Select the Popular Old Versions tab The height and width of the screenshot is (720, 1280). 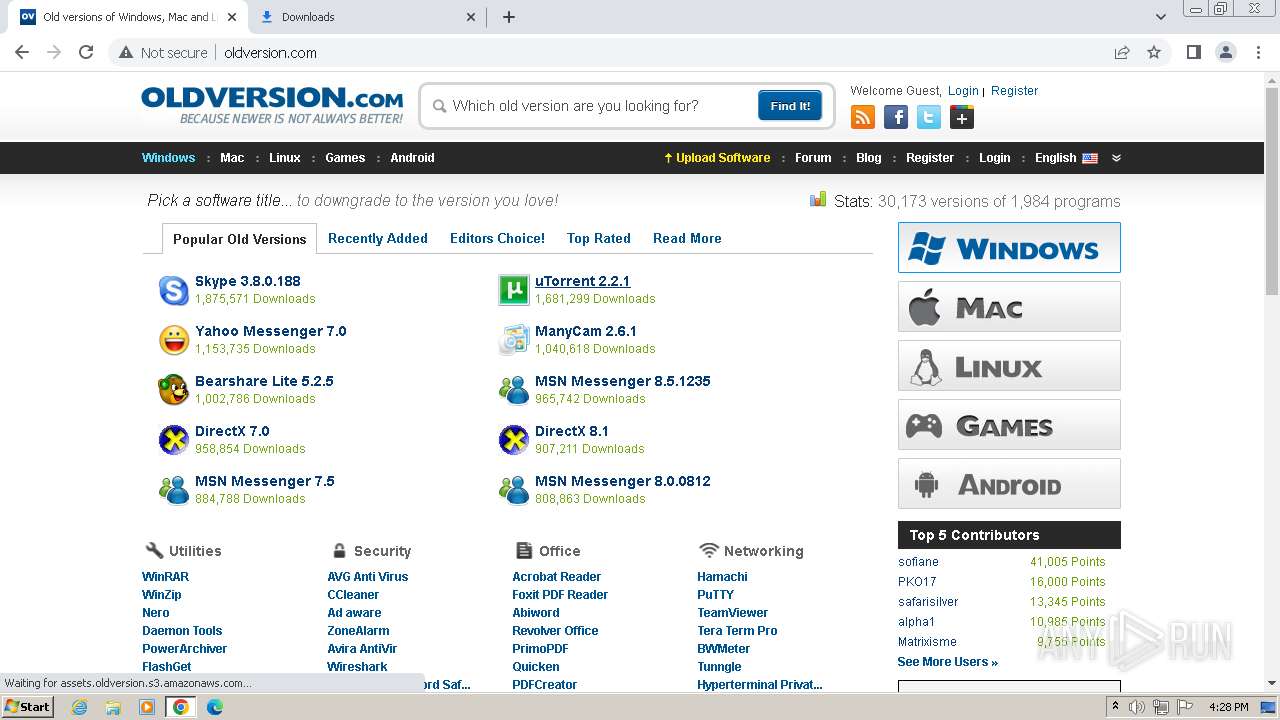(239, 239)
